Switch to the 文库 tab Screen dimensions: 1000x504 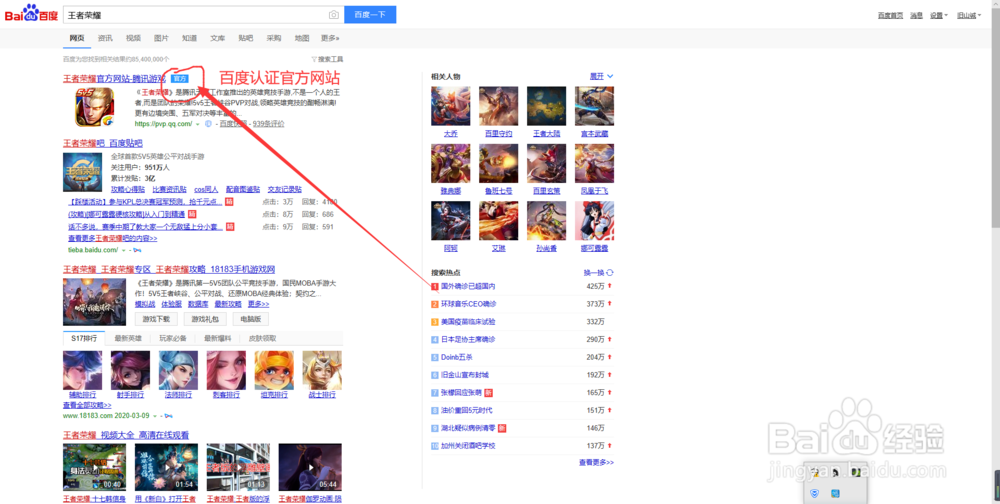(217, 38)
